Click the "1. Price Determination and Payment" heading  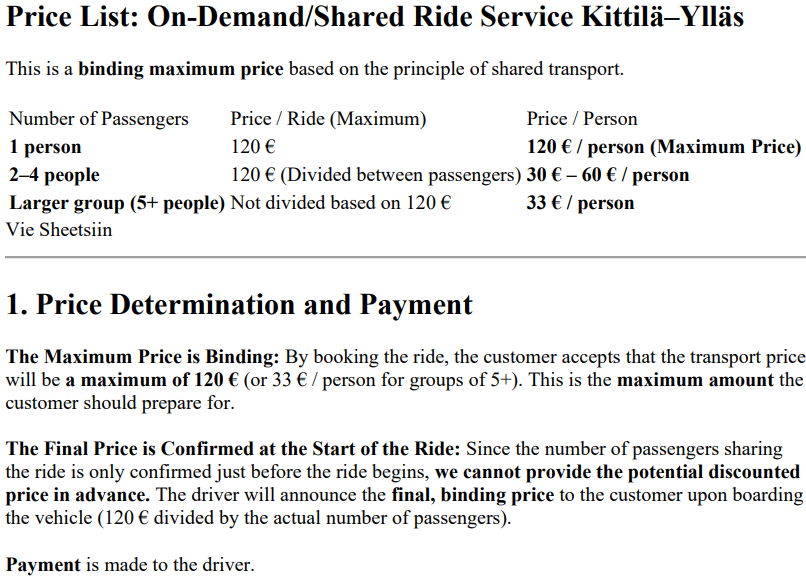click(x=240, y=305)
